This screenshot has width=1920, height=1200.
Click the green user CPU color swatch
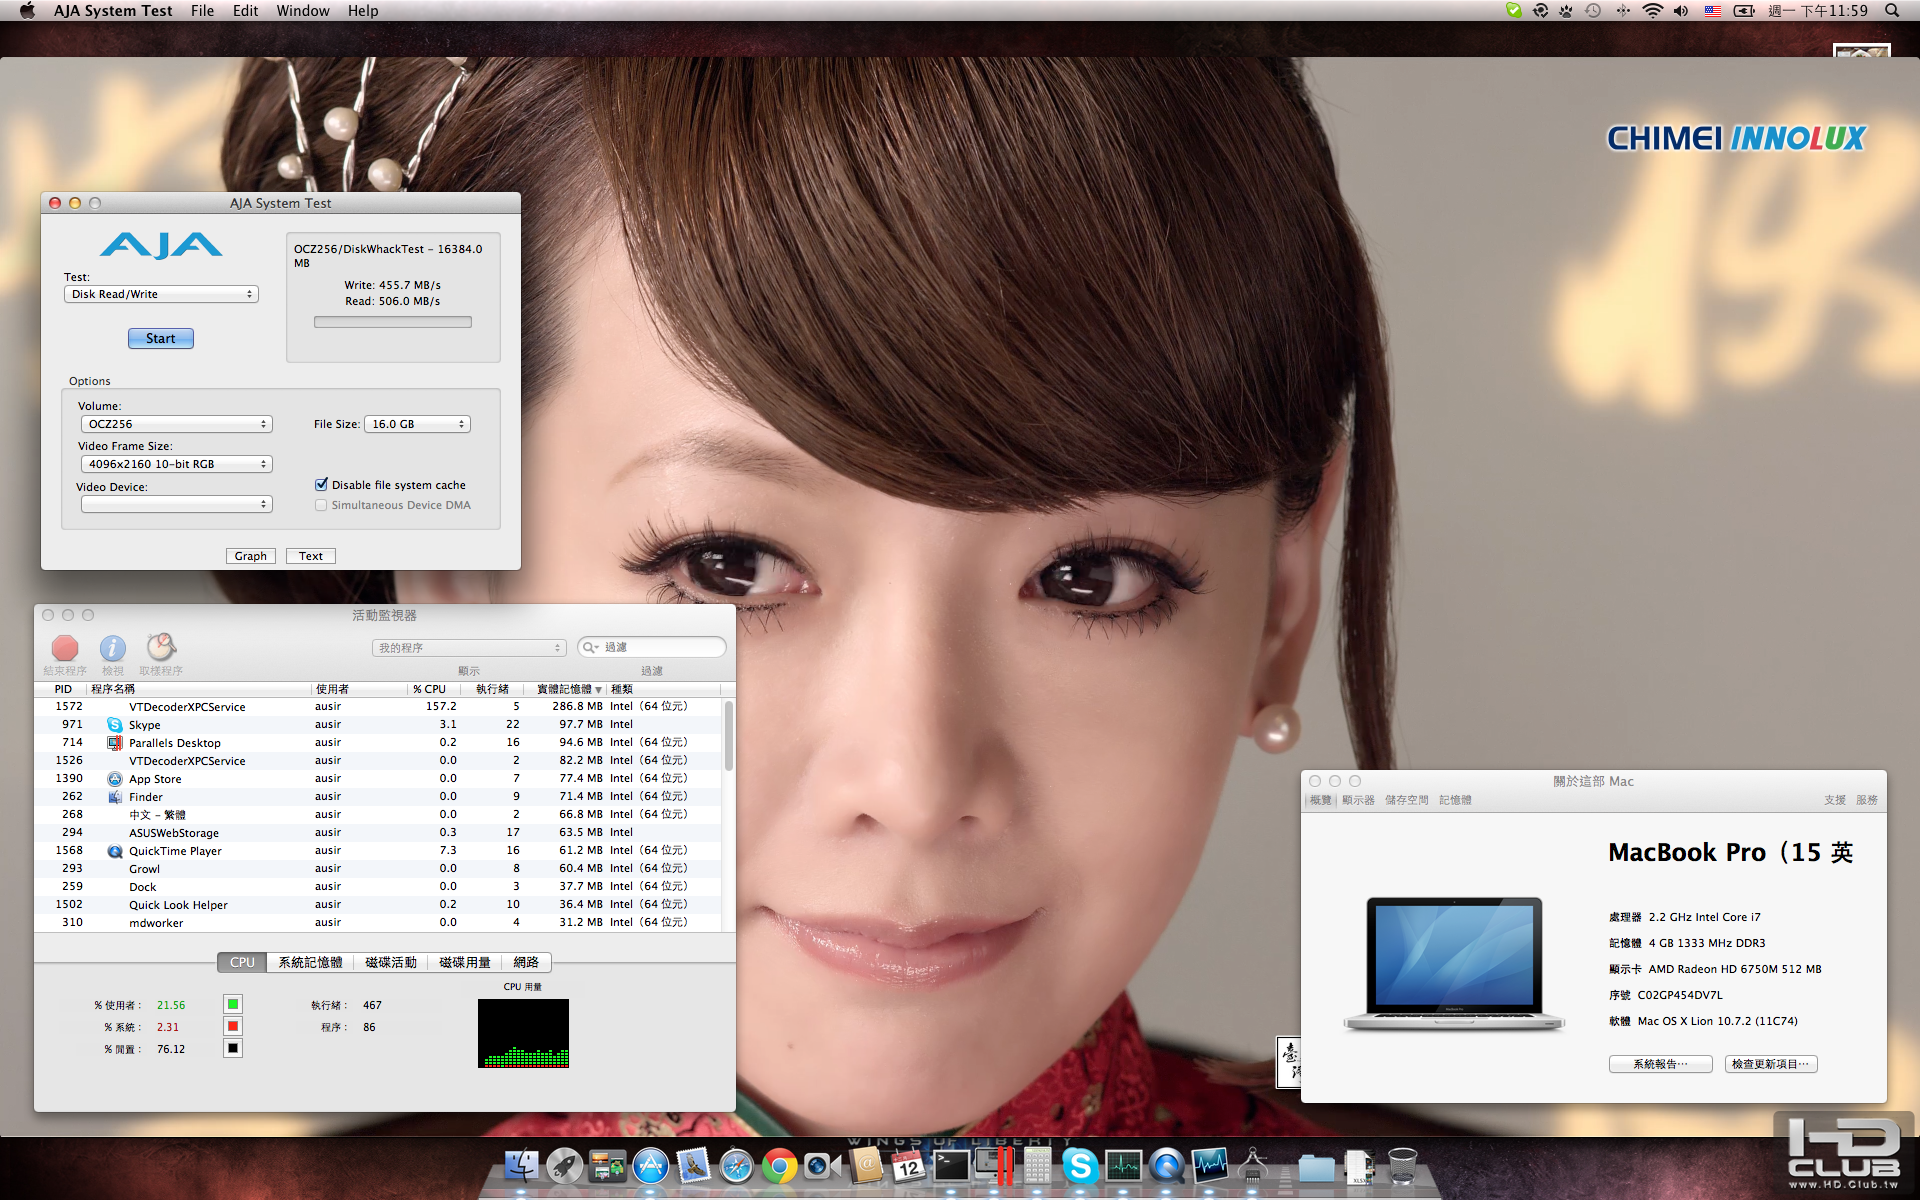click(x=233, y=1004)
